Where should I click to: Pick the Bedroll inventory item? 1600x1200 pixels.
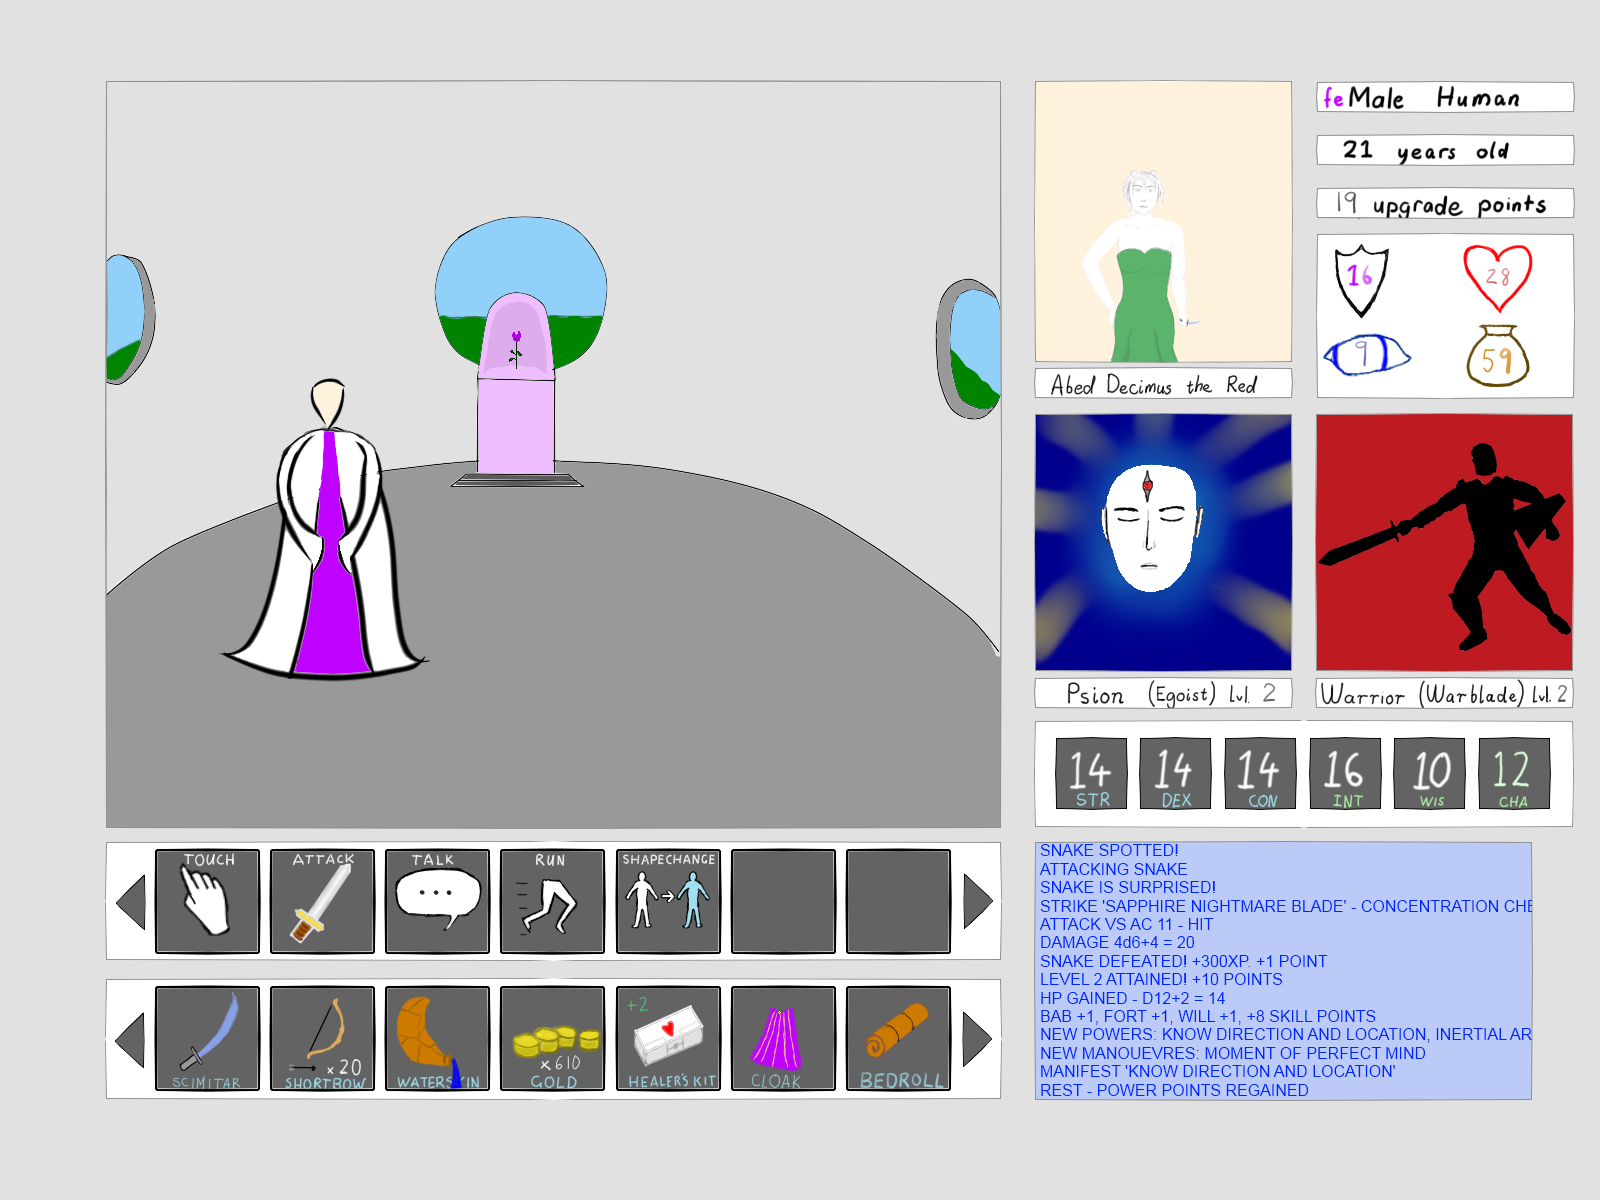tap(898, 1038)
